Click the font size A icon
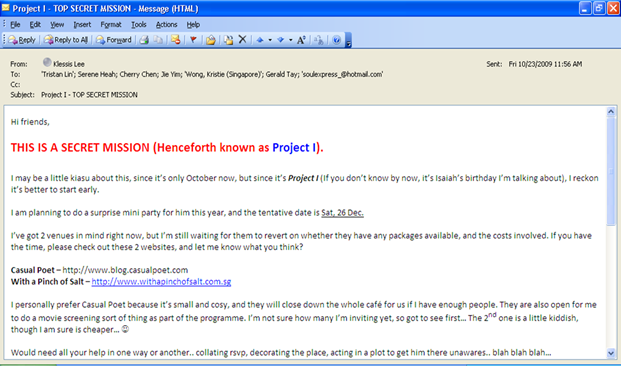The image size is (621, 366). [x=301, y=40]
